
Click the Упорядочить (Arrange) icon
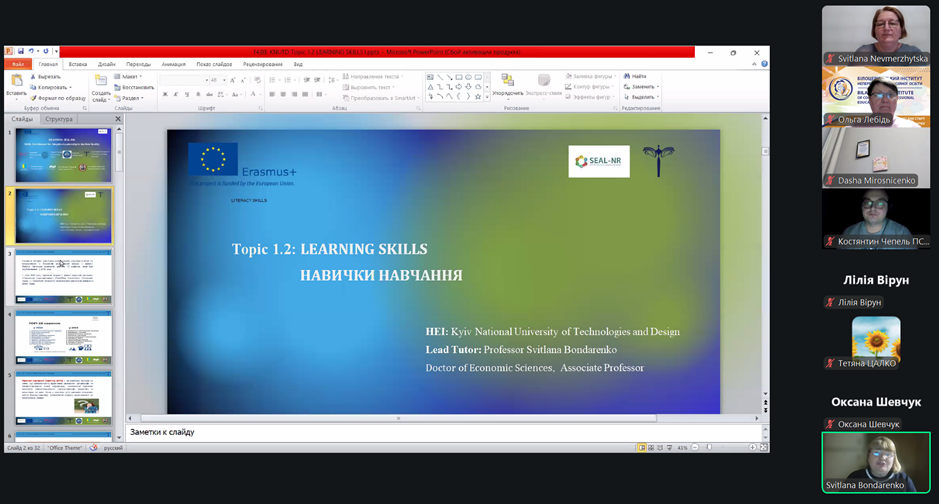tap(507, 82)
